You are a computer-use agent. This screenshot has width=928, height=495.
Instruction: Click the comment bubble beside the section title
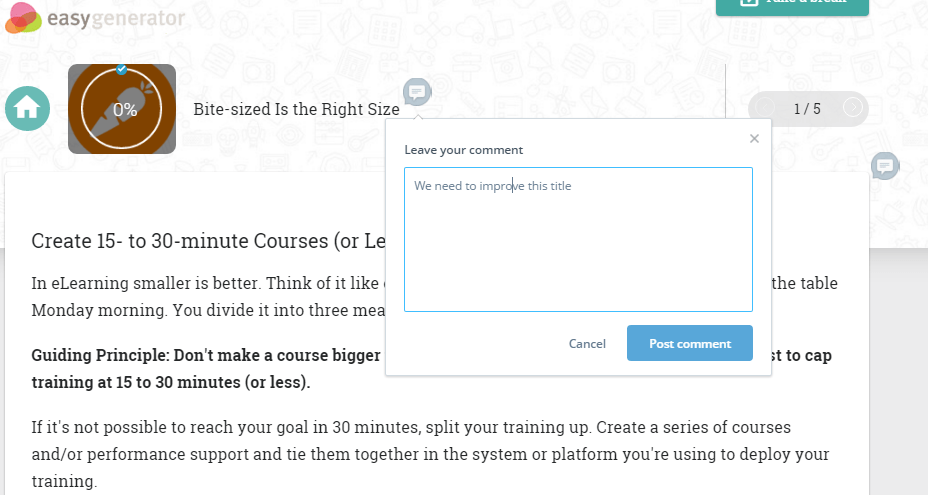(x=417, y=93)
